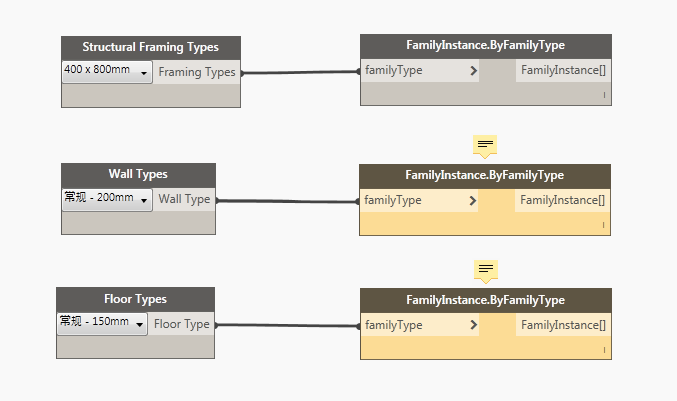Click the lacing indicator at the top gray node's bottom corner
Screen dimensions: 677x401
(x=604, y=95)
